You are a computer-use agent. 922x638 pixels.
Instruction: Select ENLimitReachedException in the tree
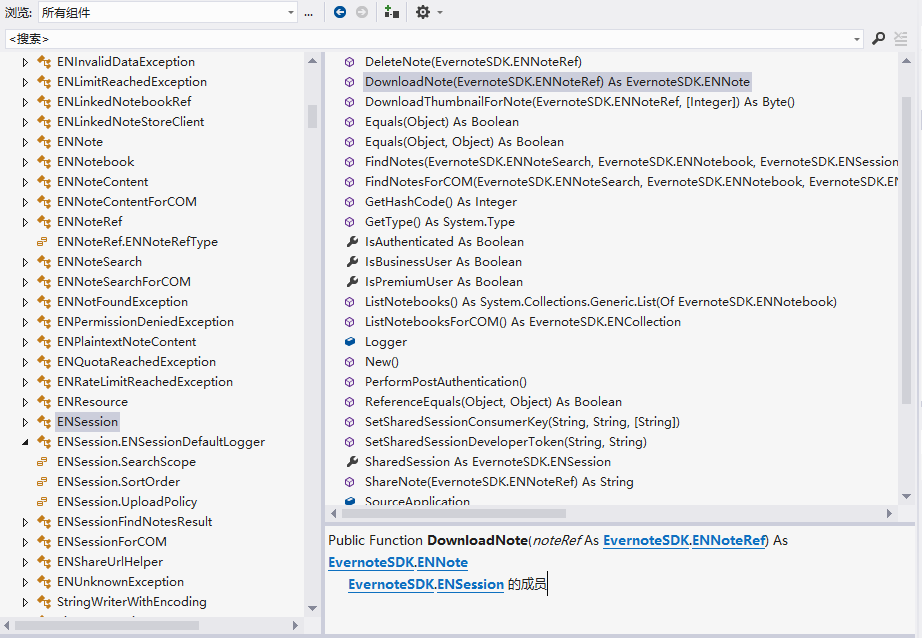132,82
